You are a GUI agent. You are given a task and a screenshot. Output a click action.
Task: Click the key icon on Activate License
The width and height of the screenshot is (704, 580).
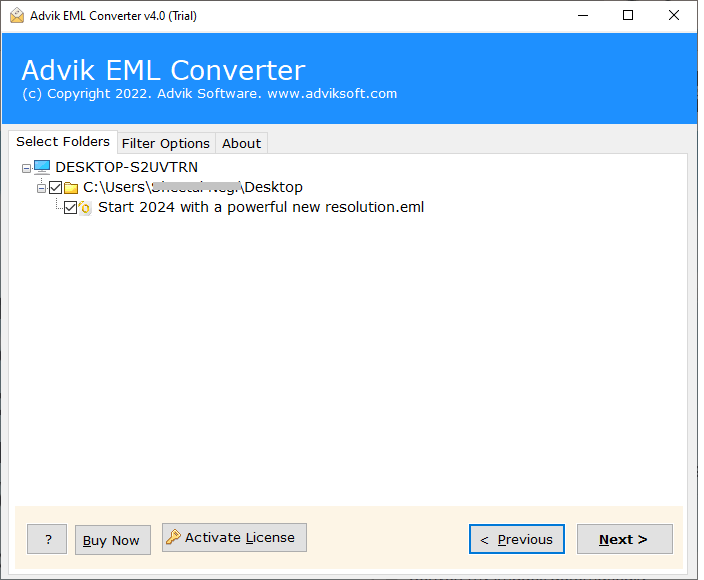(x=173, y=537)
